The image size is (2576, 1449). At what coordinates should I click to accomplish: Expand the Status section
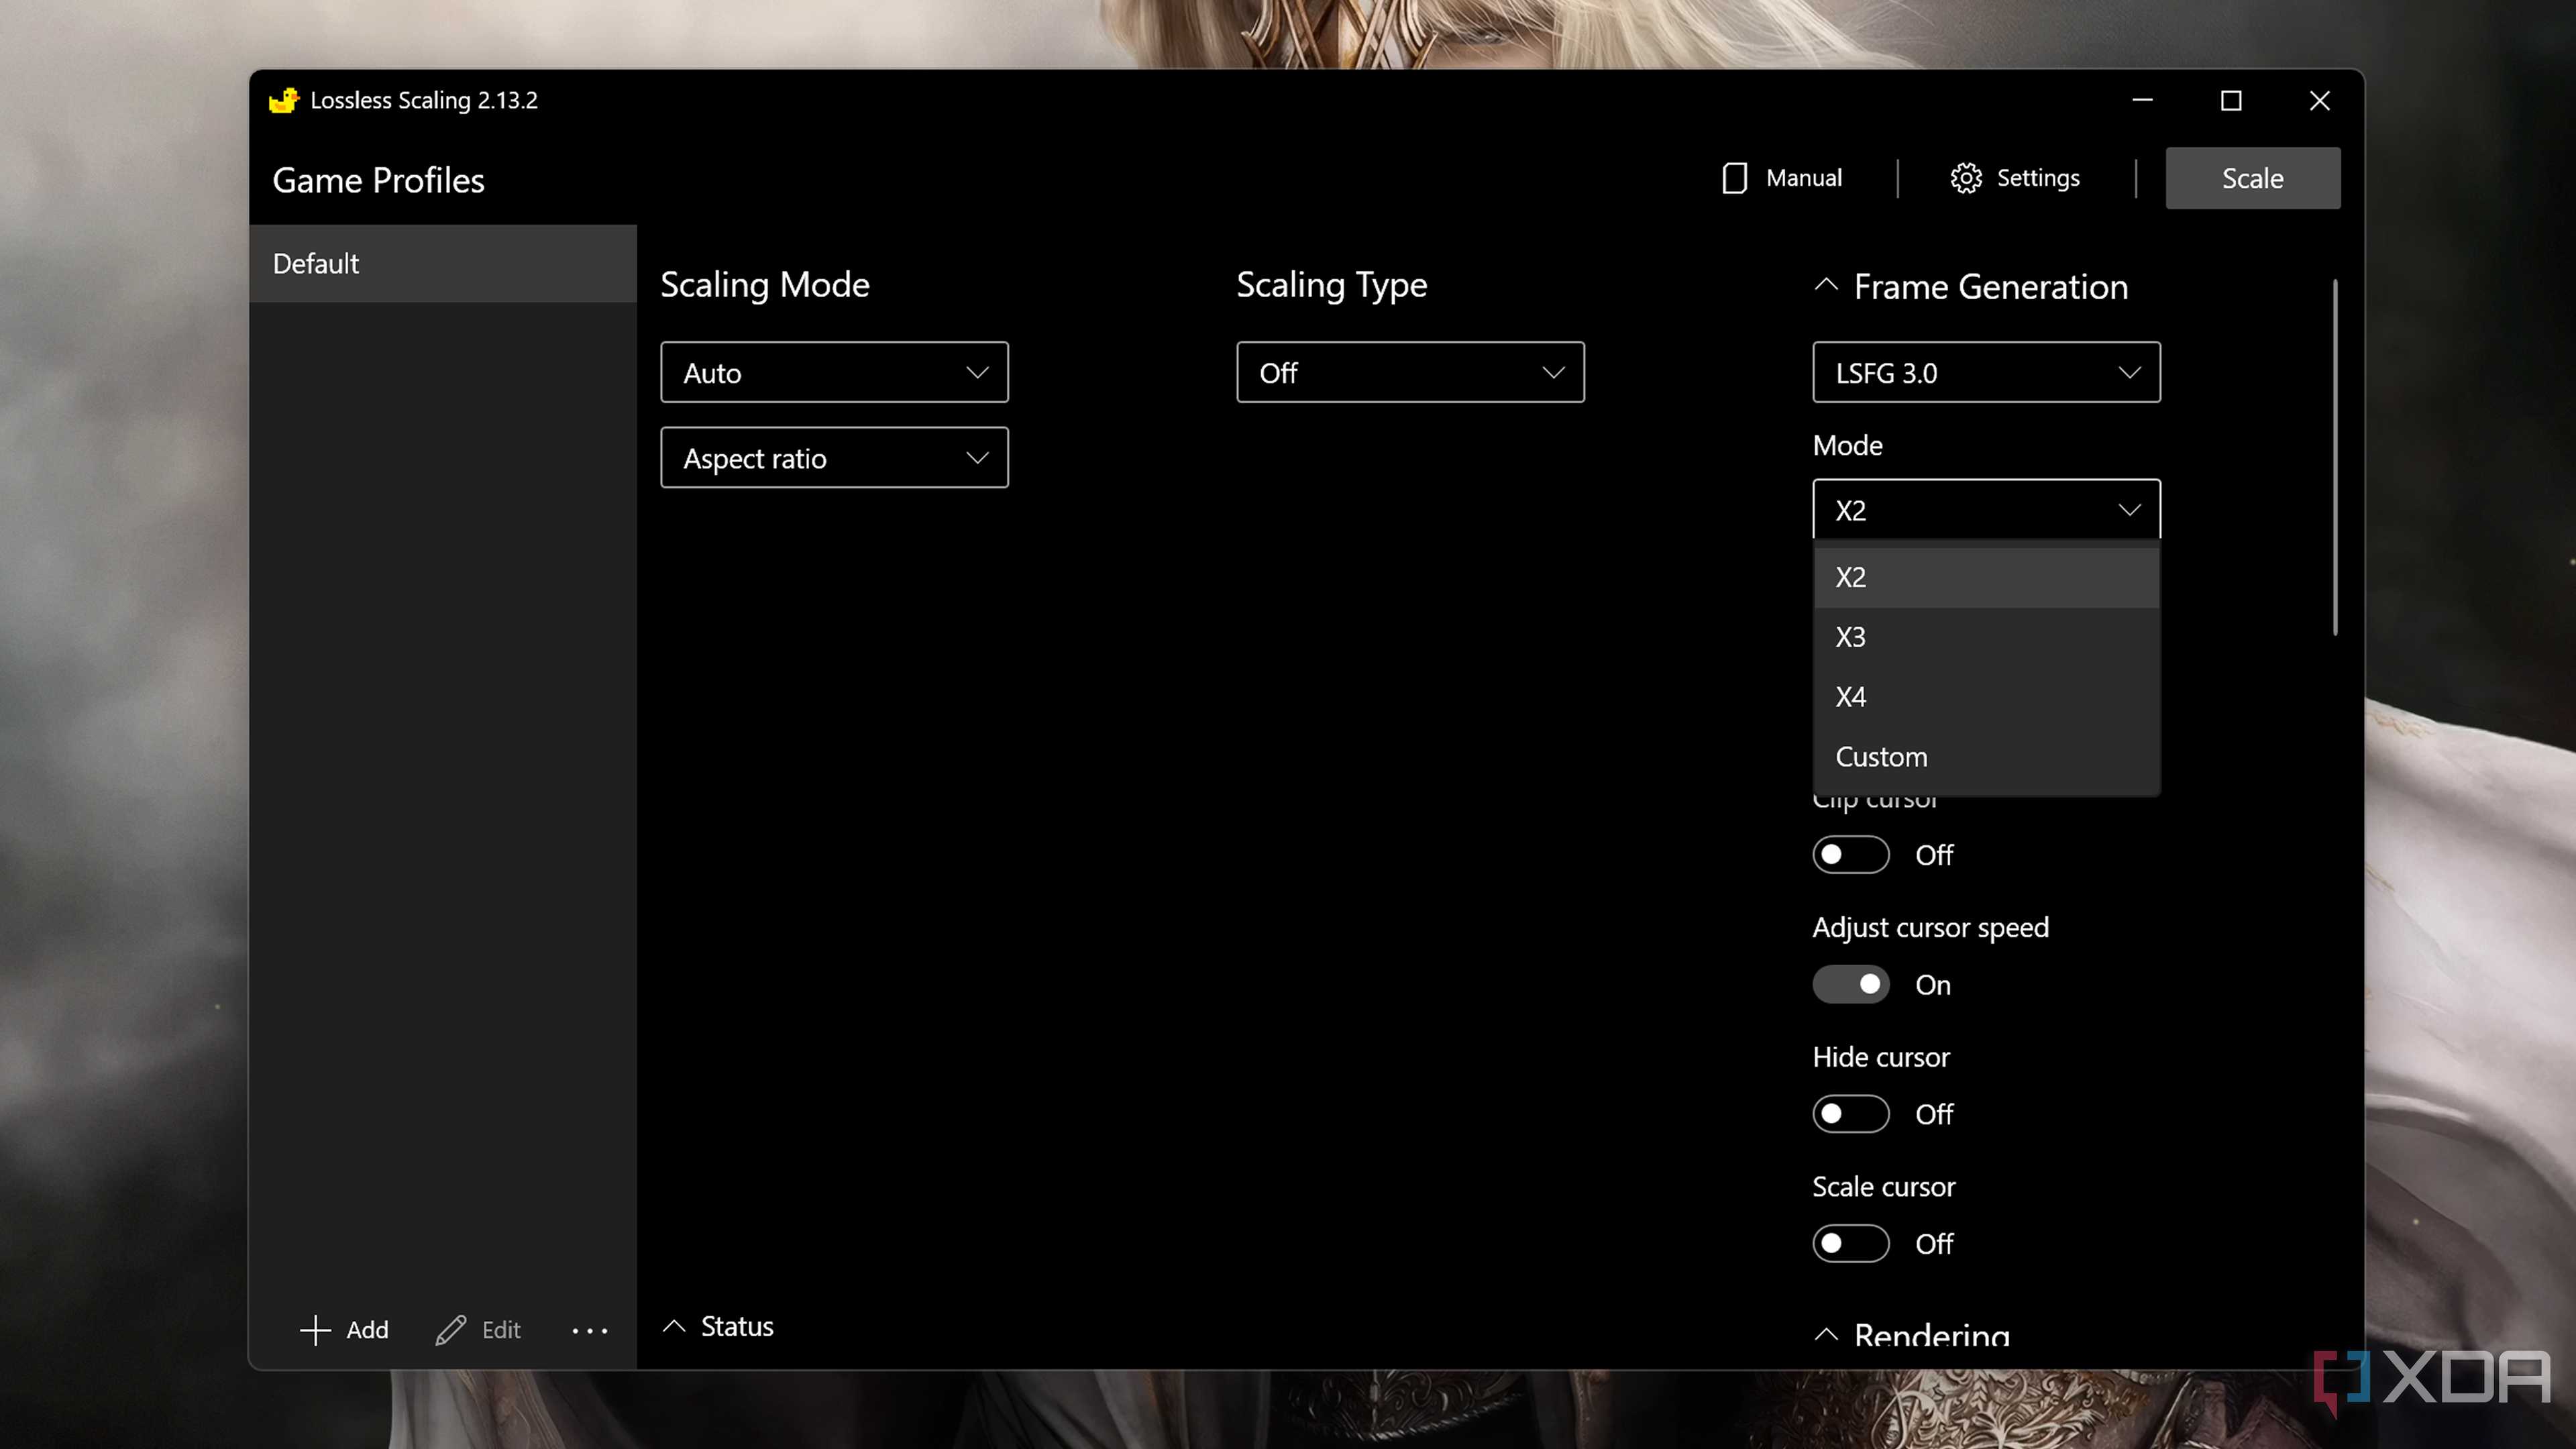coord(675,1327)
